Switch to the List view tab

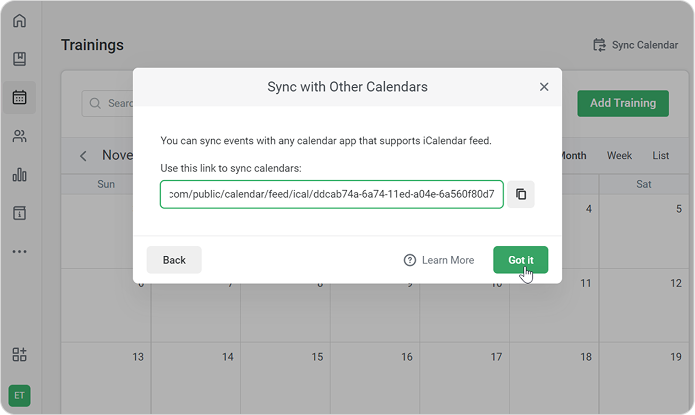660,156
